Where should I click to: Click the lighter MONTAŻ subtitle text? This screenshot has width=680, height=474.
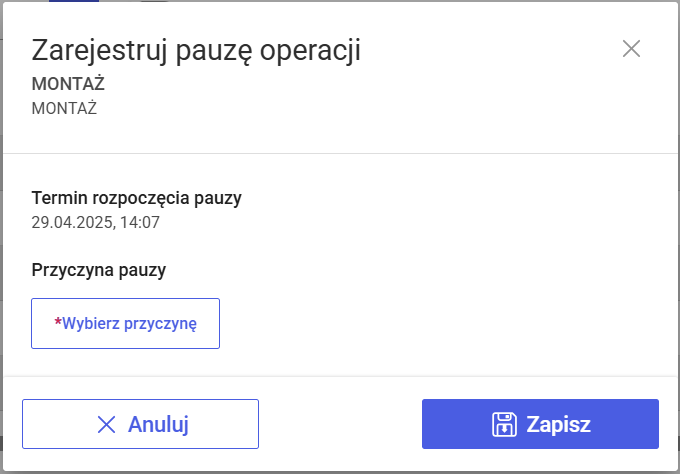click(x=64, y=108)
